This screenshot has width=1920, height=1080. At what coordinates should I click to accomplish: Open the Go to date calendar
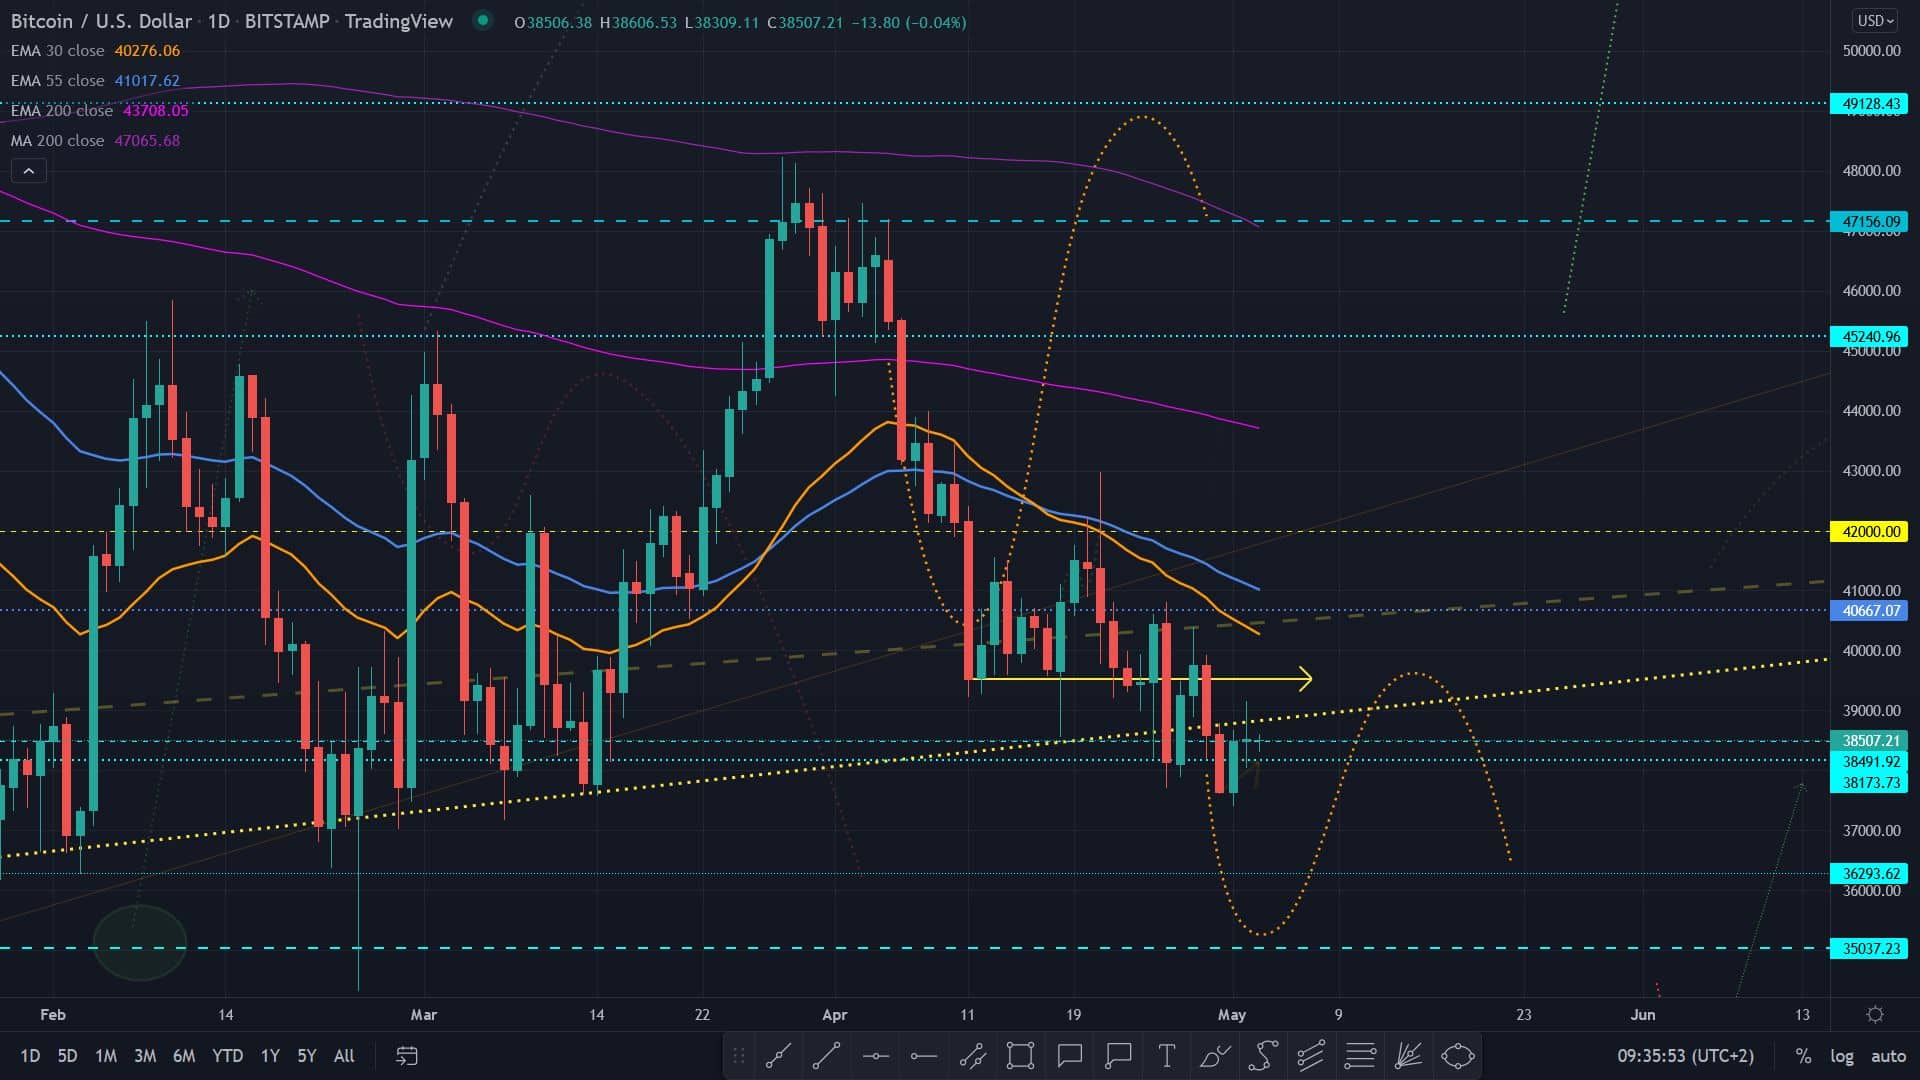[x=407, y=1056]
